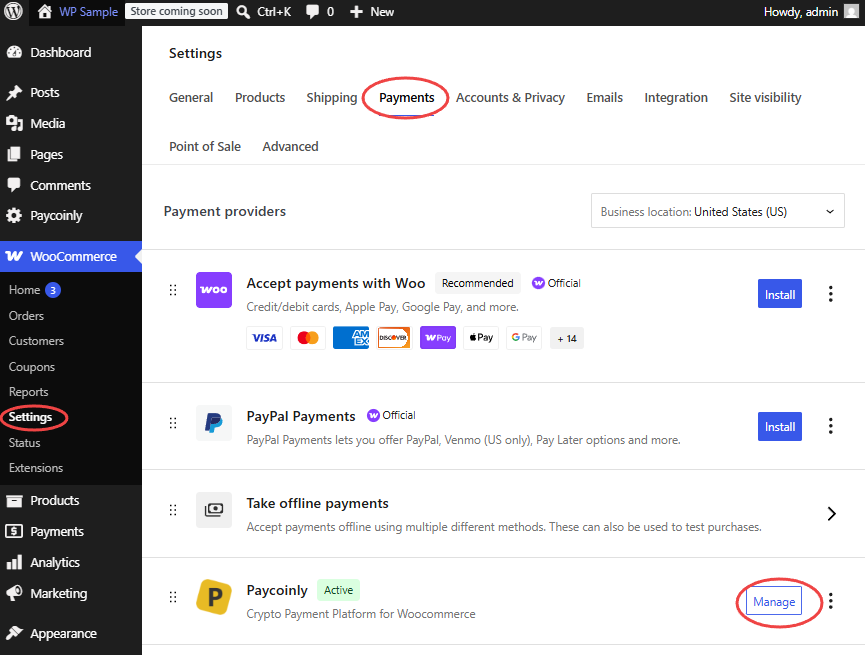Click the home icon beside WP Sample
The image size is (865, 655).
(45, 12)
